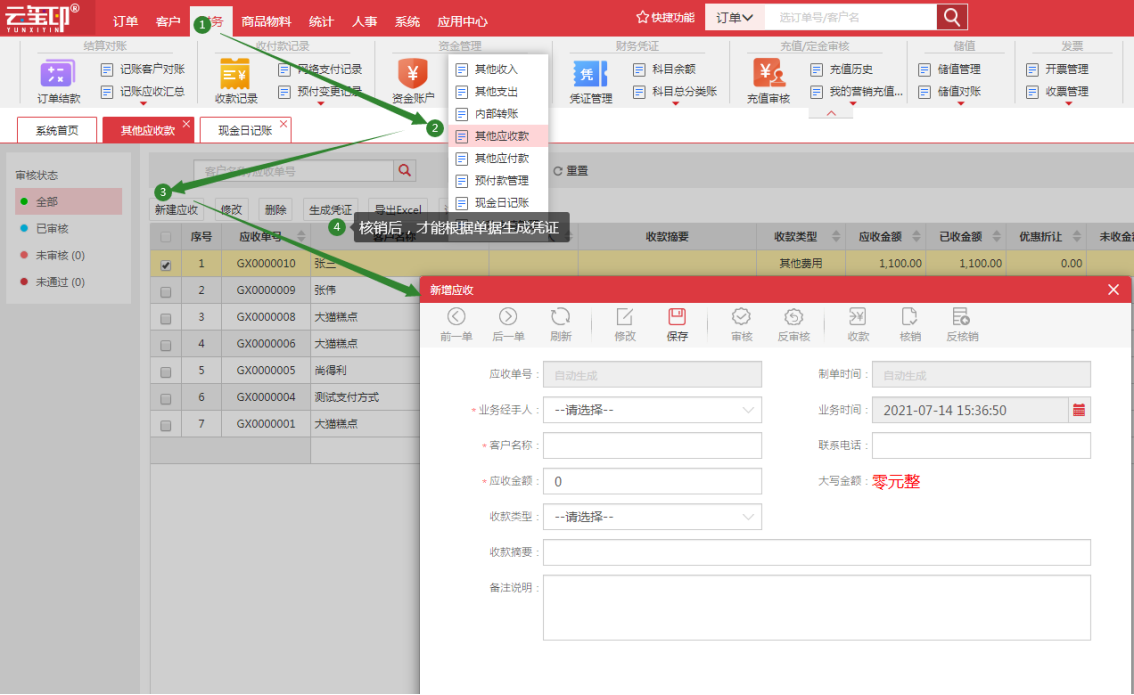The image size is (1134, 695).
Task: Click the 客户名称 input field
Action: point(652,445)
